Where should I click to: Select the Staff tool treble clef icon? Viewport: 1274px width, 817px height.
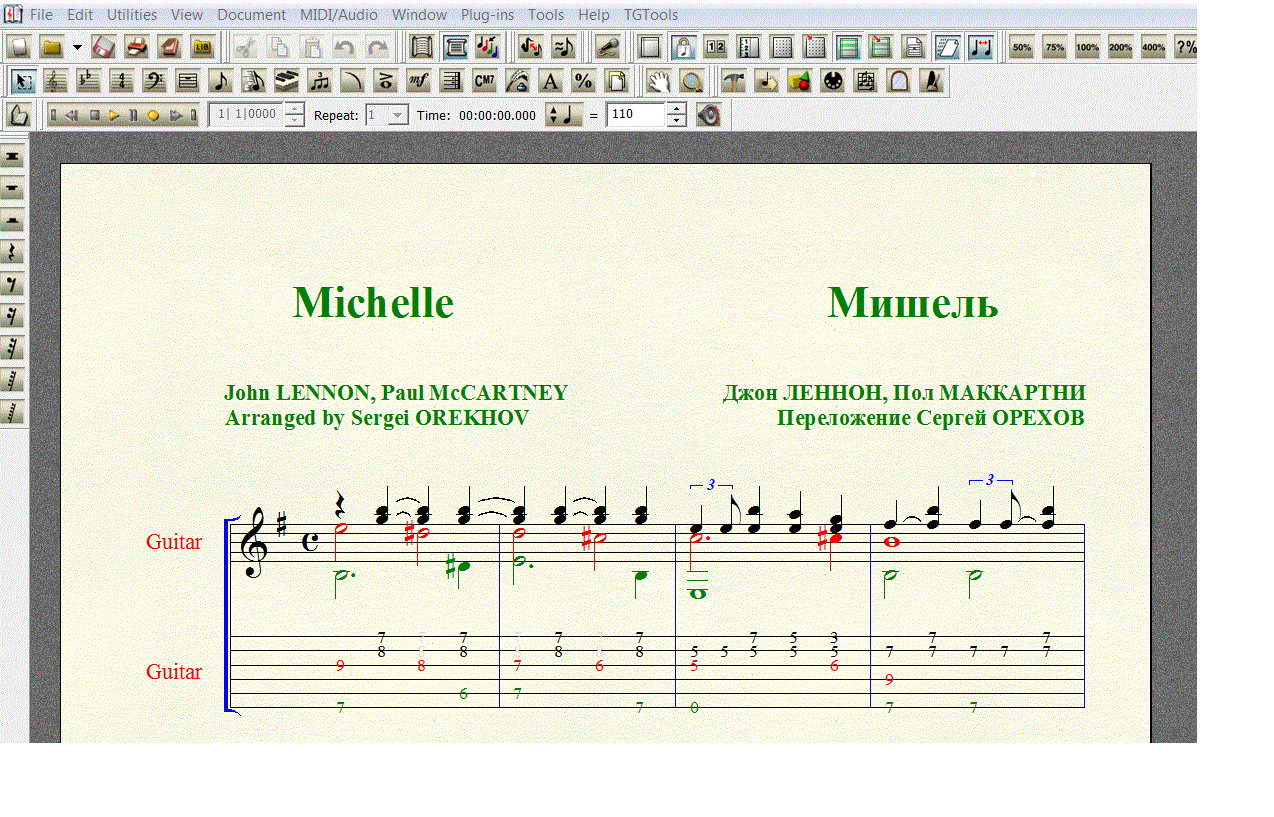pos(54,81)
